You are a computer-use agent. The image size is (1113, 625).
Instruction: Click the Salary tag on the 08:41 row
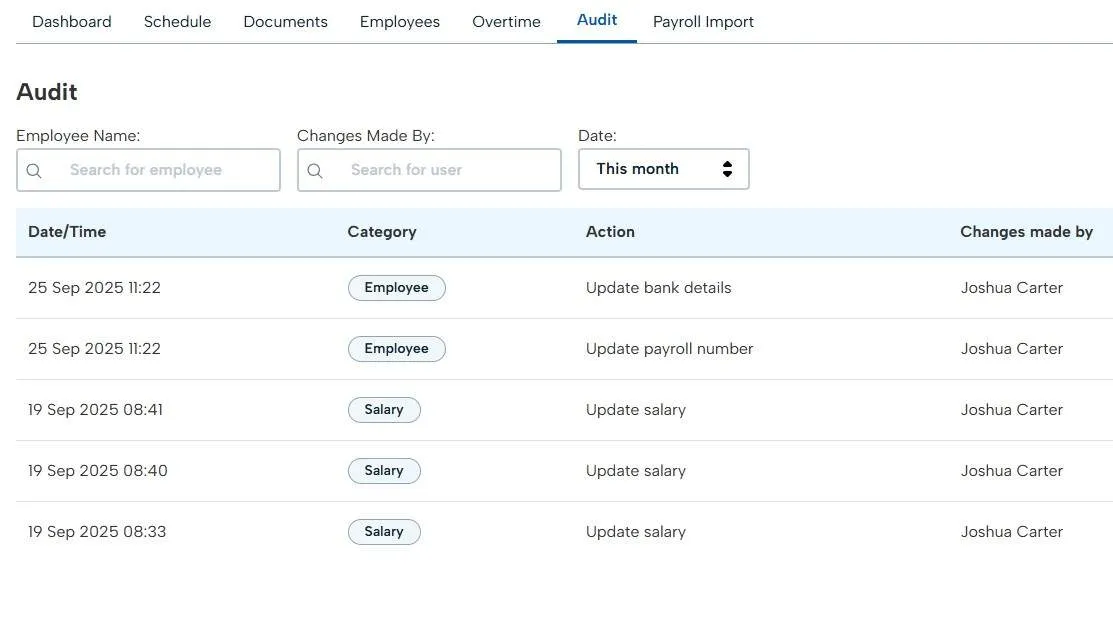pyautogui.click(x=384, y=410)
